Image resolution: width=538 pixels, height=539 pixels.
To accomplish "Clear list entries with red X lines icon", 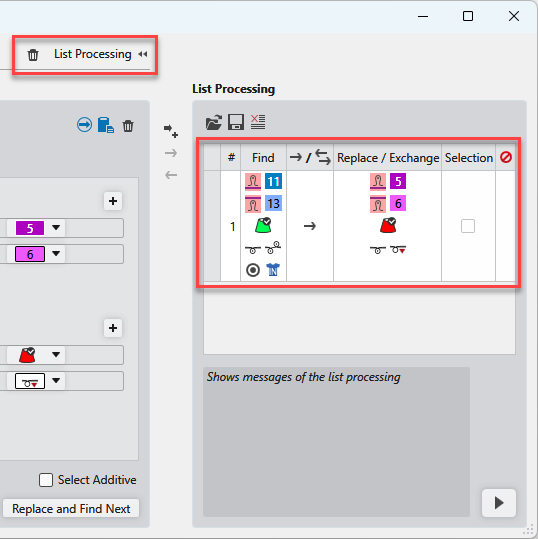I will point(258,122).
